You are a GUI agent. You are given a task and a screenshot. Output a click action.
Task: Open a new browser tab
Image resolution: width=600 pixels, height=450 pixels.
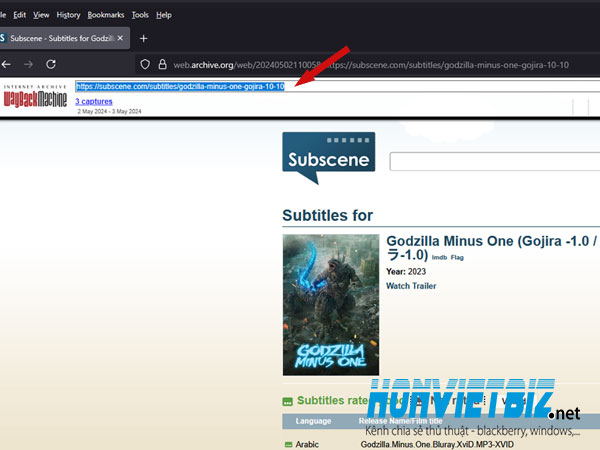click(143, 38)
